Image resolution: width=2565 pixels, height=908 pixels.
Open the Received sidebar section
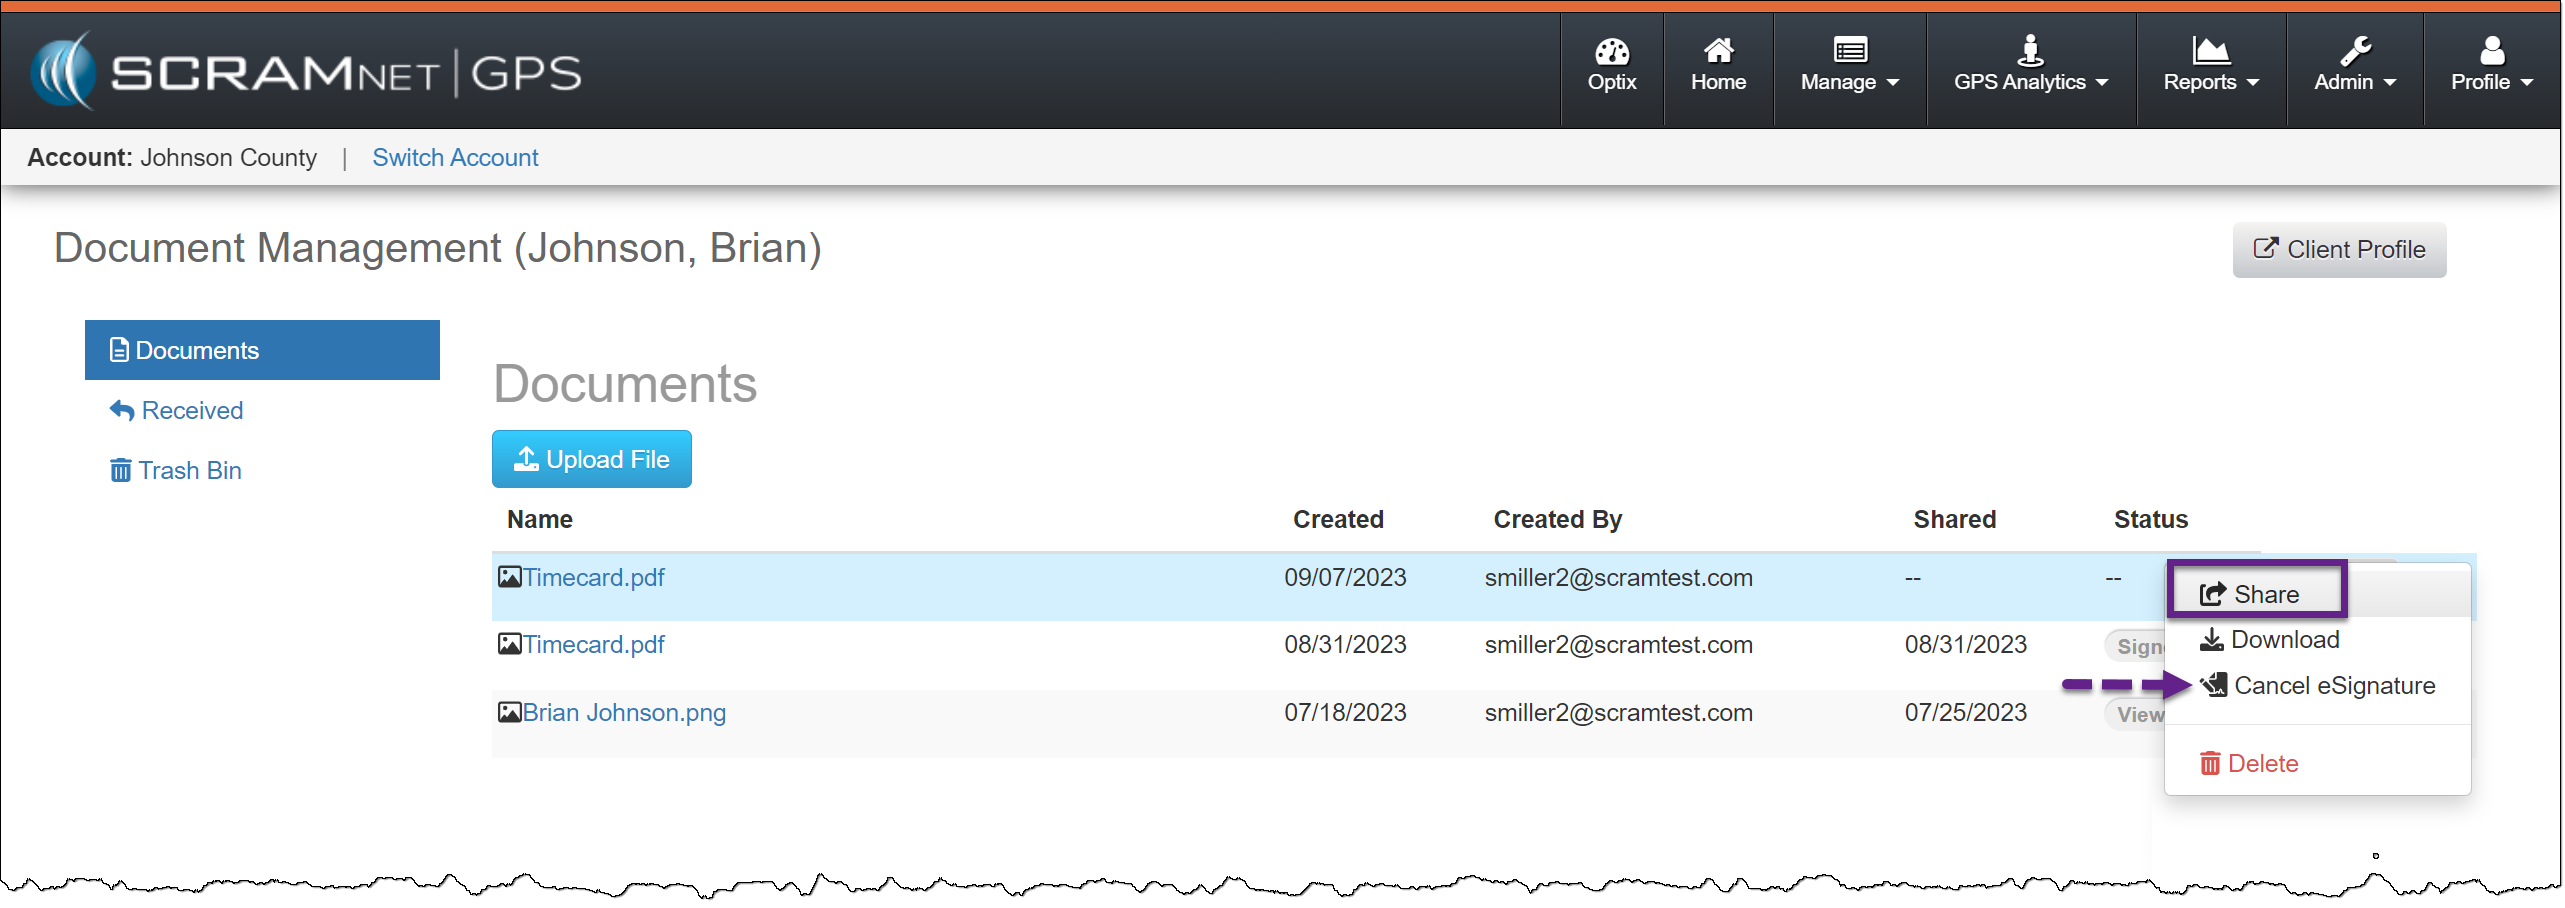191,410
